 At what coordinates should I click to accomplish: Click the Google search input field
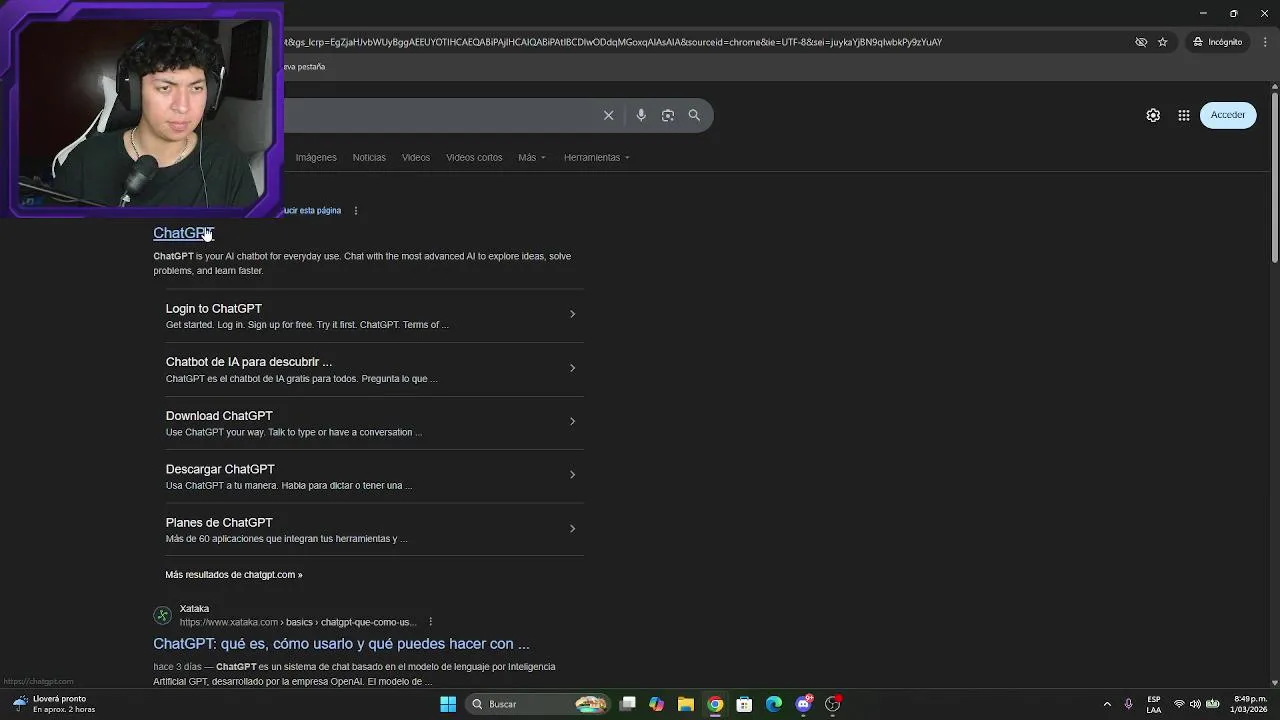440,115
